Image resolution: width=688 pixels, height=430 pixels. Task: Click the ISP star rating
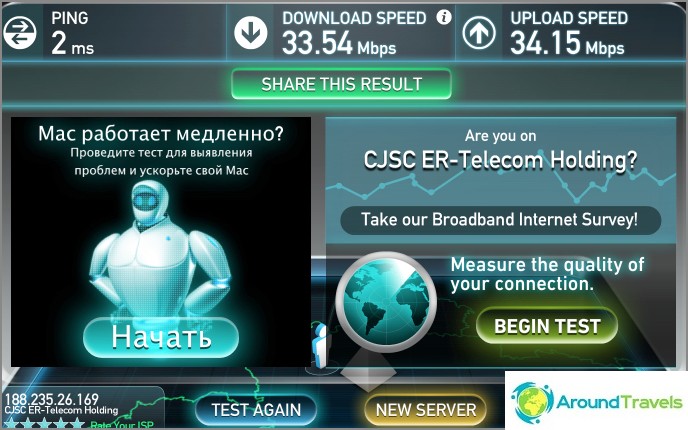[43, 424]
